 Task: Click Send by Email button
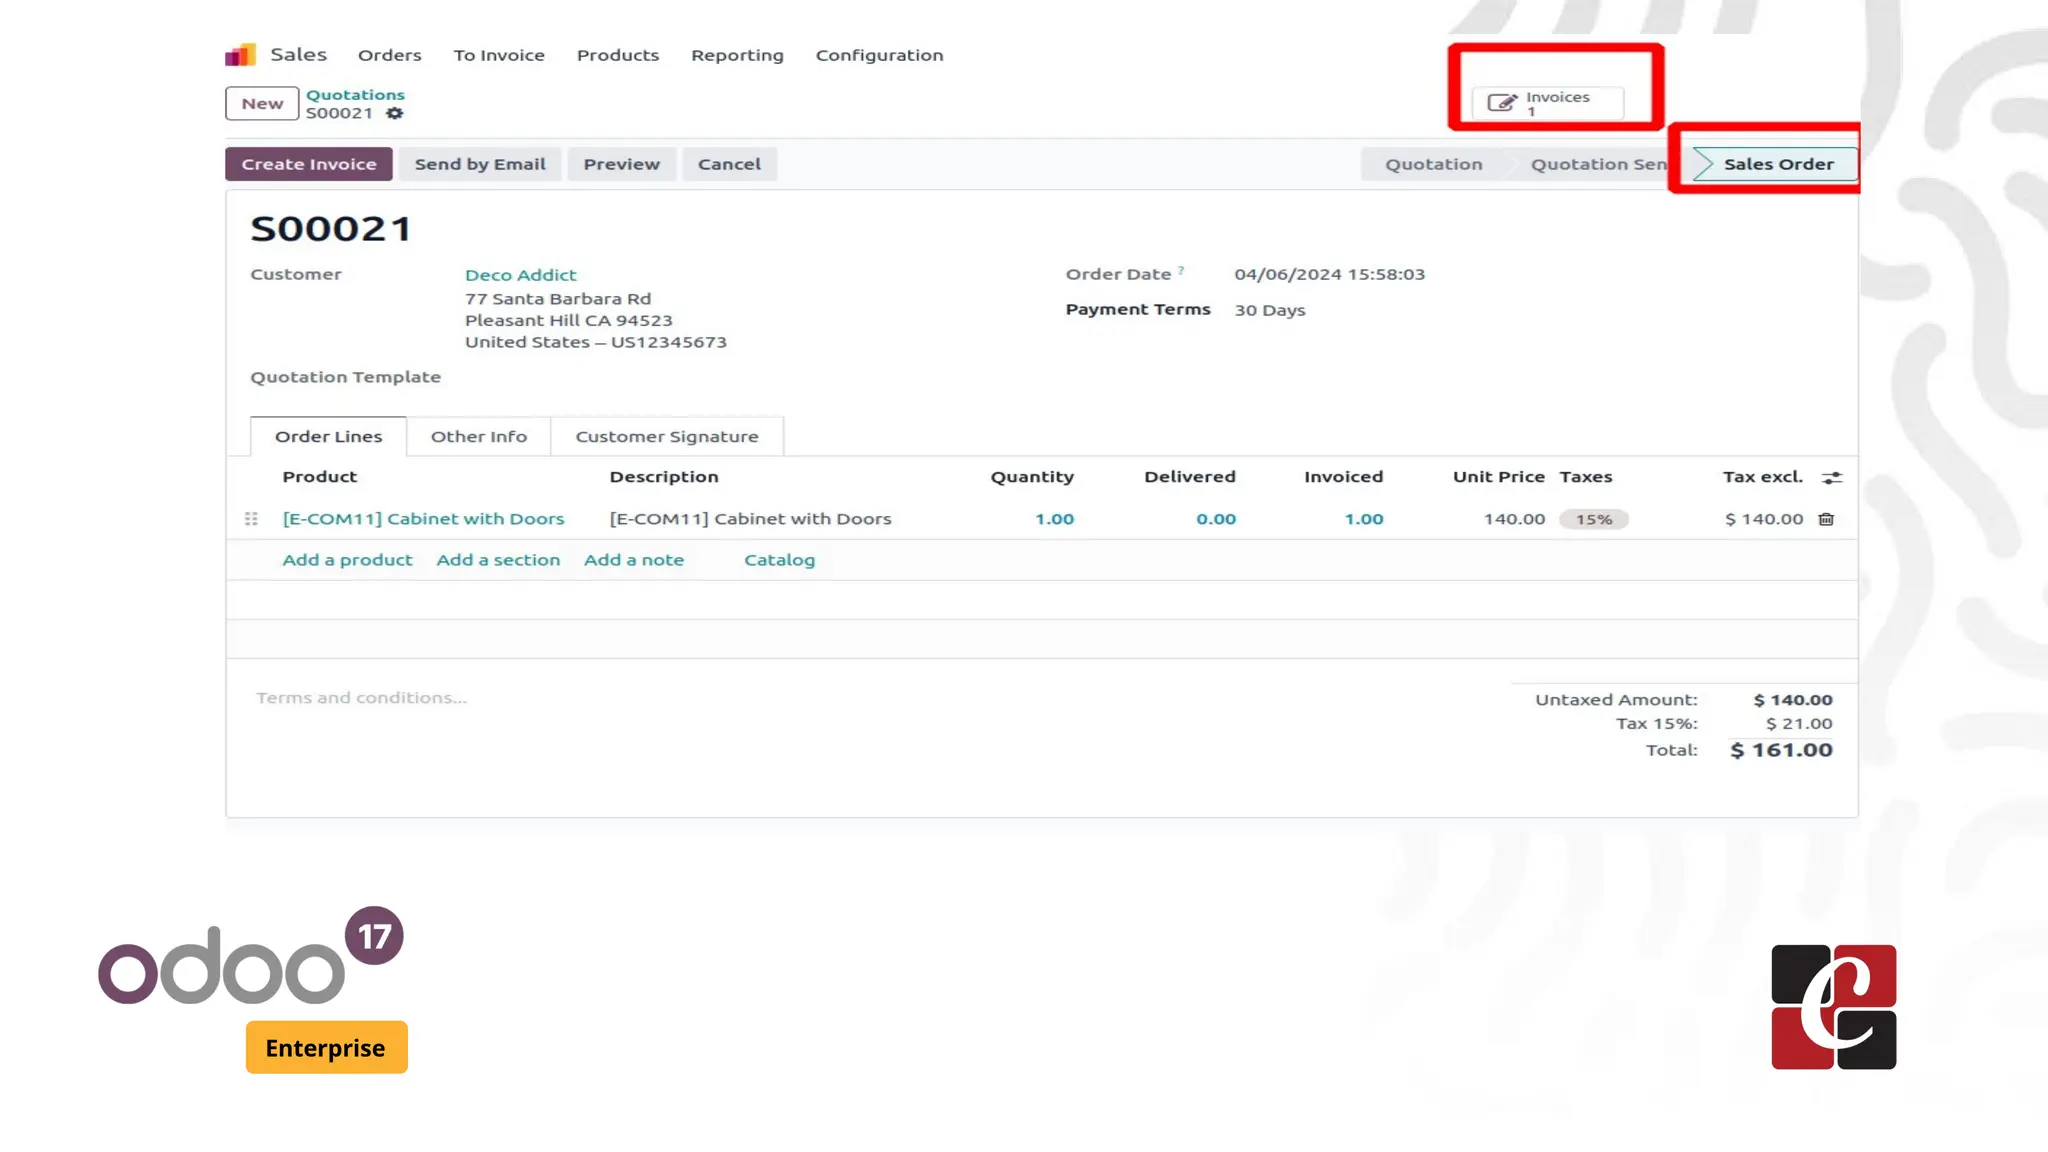click(480, 164)
